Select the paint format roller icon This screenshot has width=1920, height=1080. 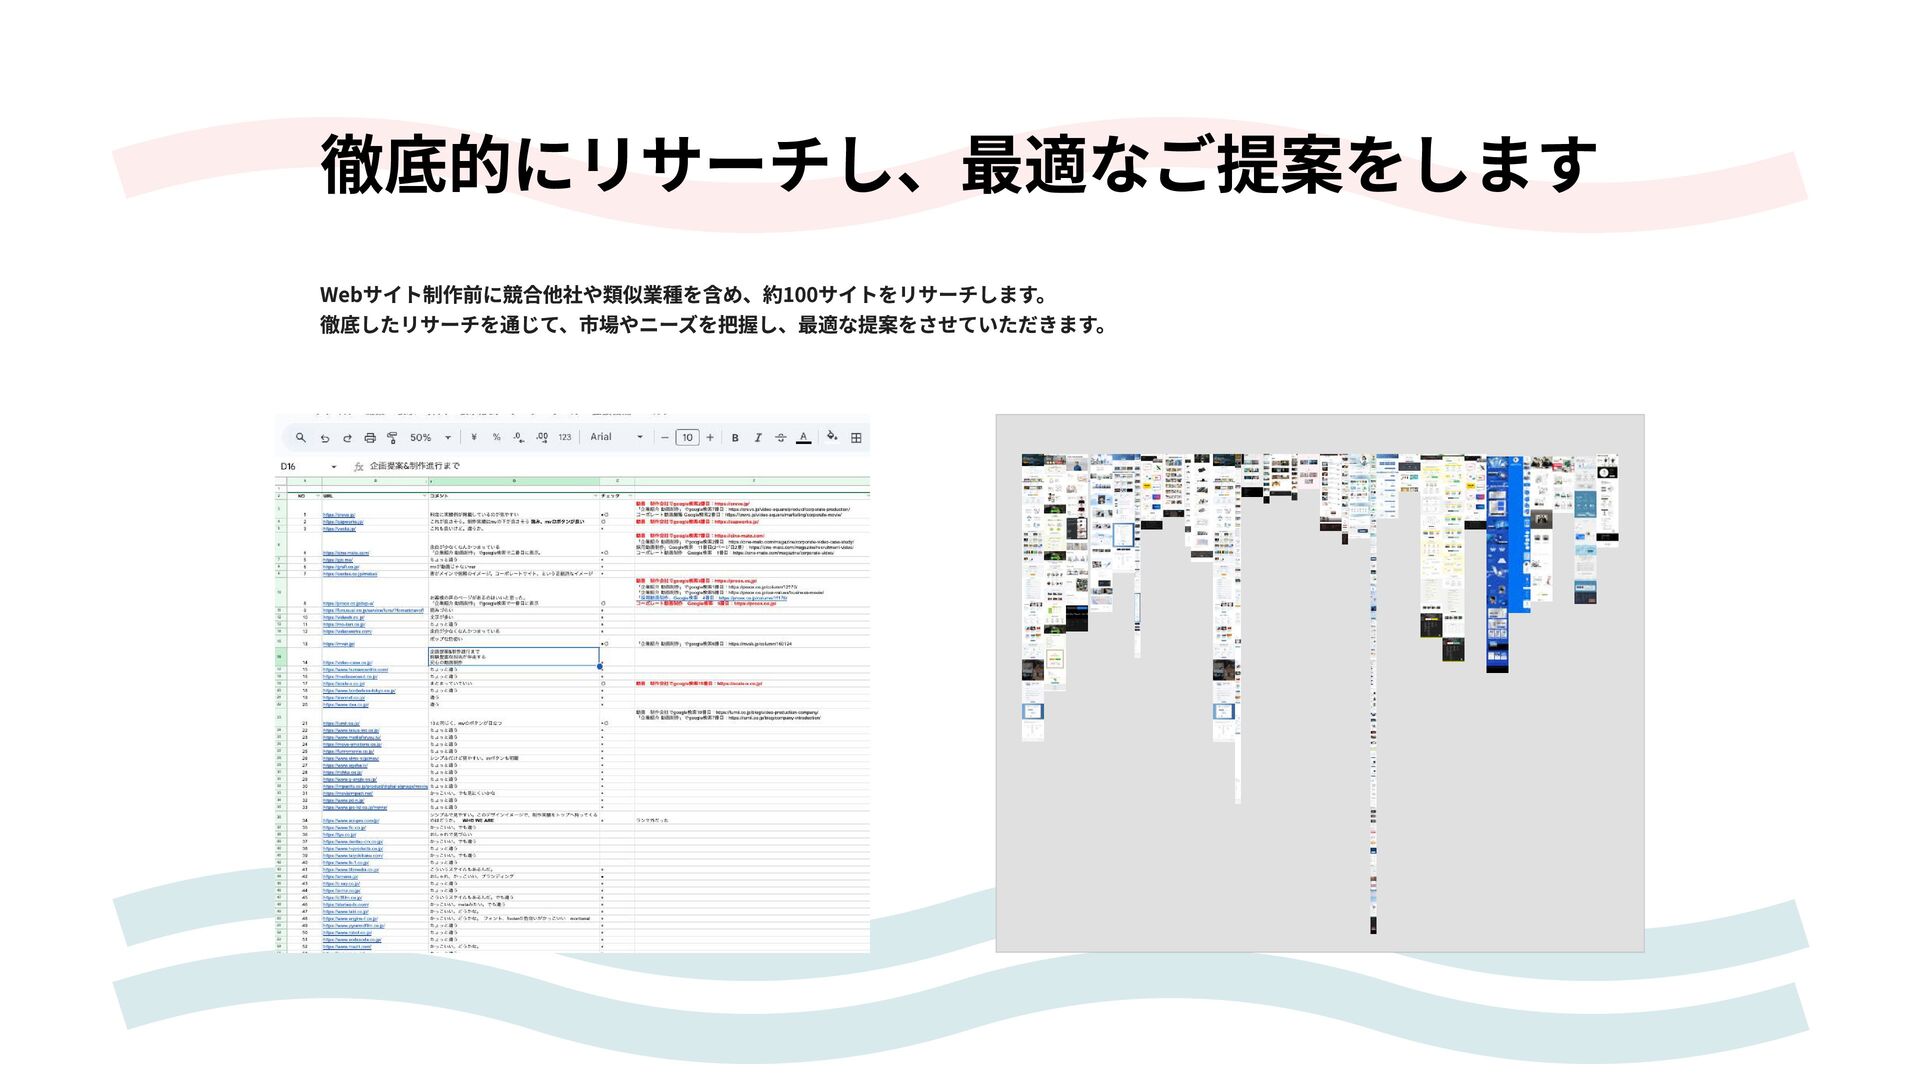[x=392, y=438]
